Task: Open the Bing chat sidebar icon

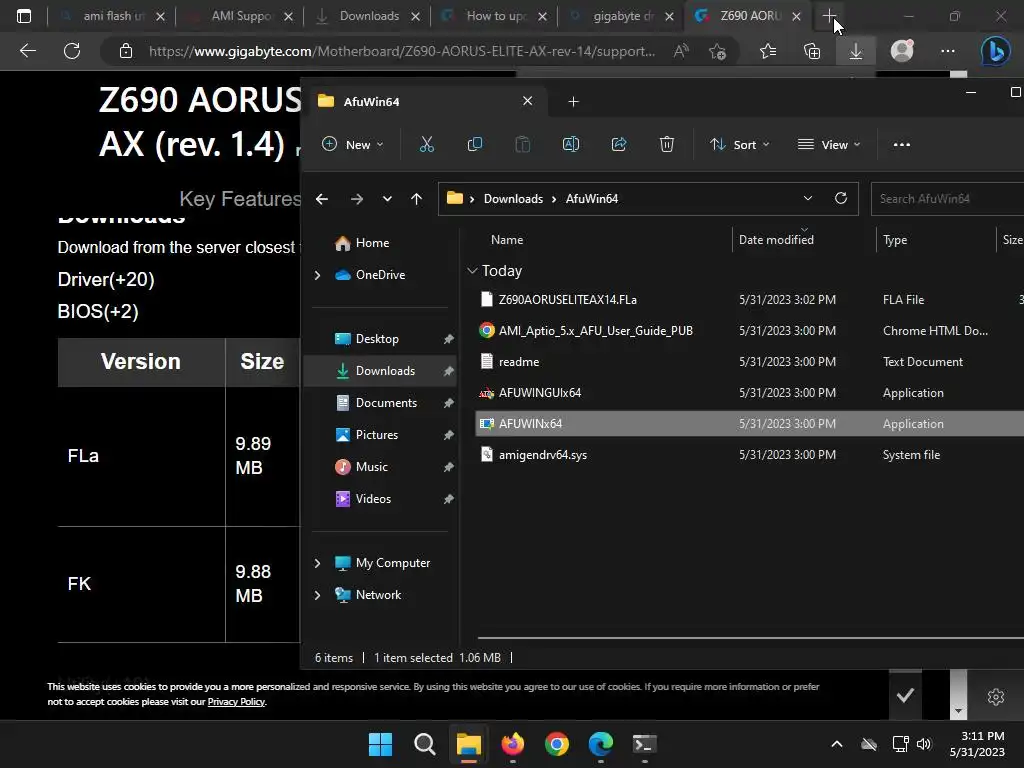Action: 995,51
